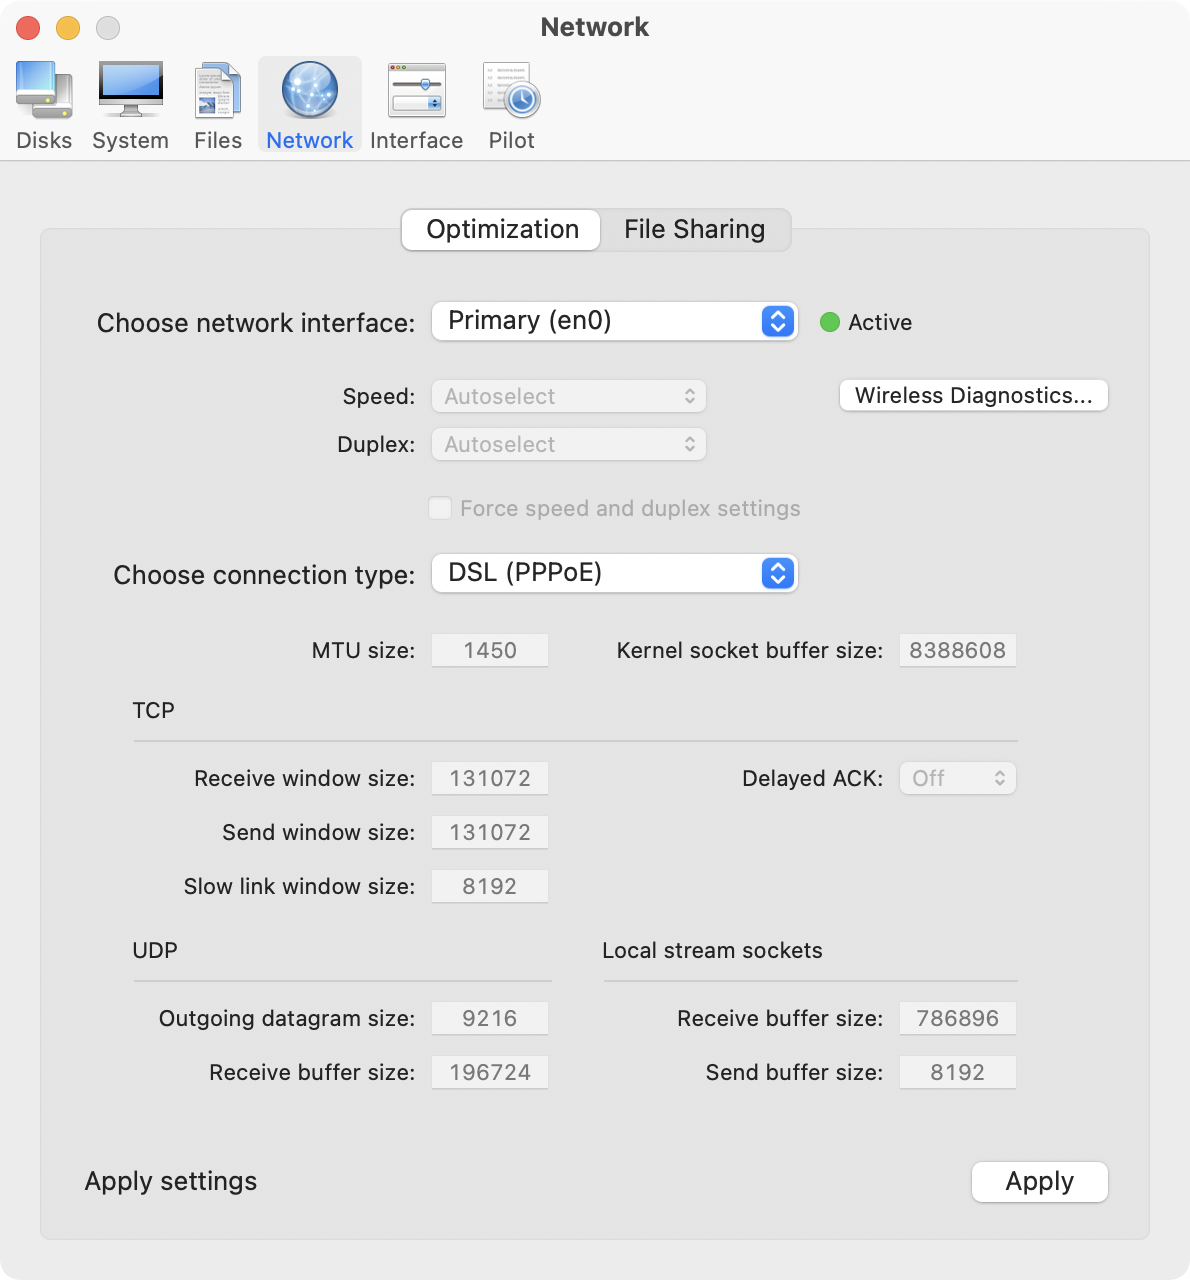1190x1280 pixels.
Task: Click the Network globe icon
Action: [310, 92]
